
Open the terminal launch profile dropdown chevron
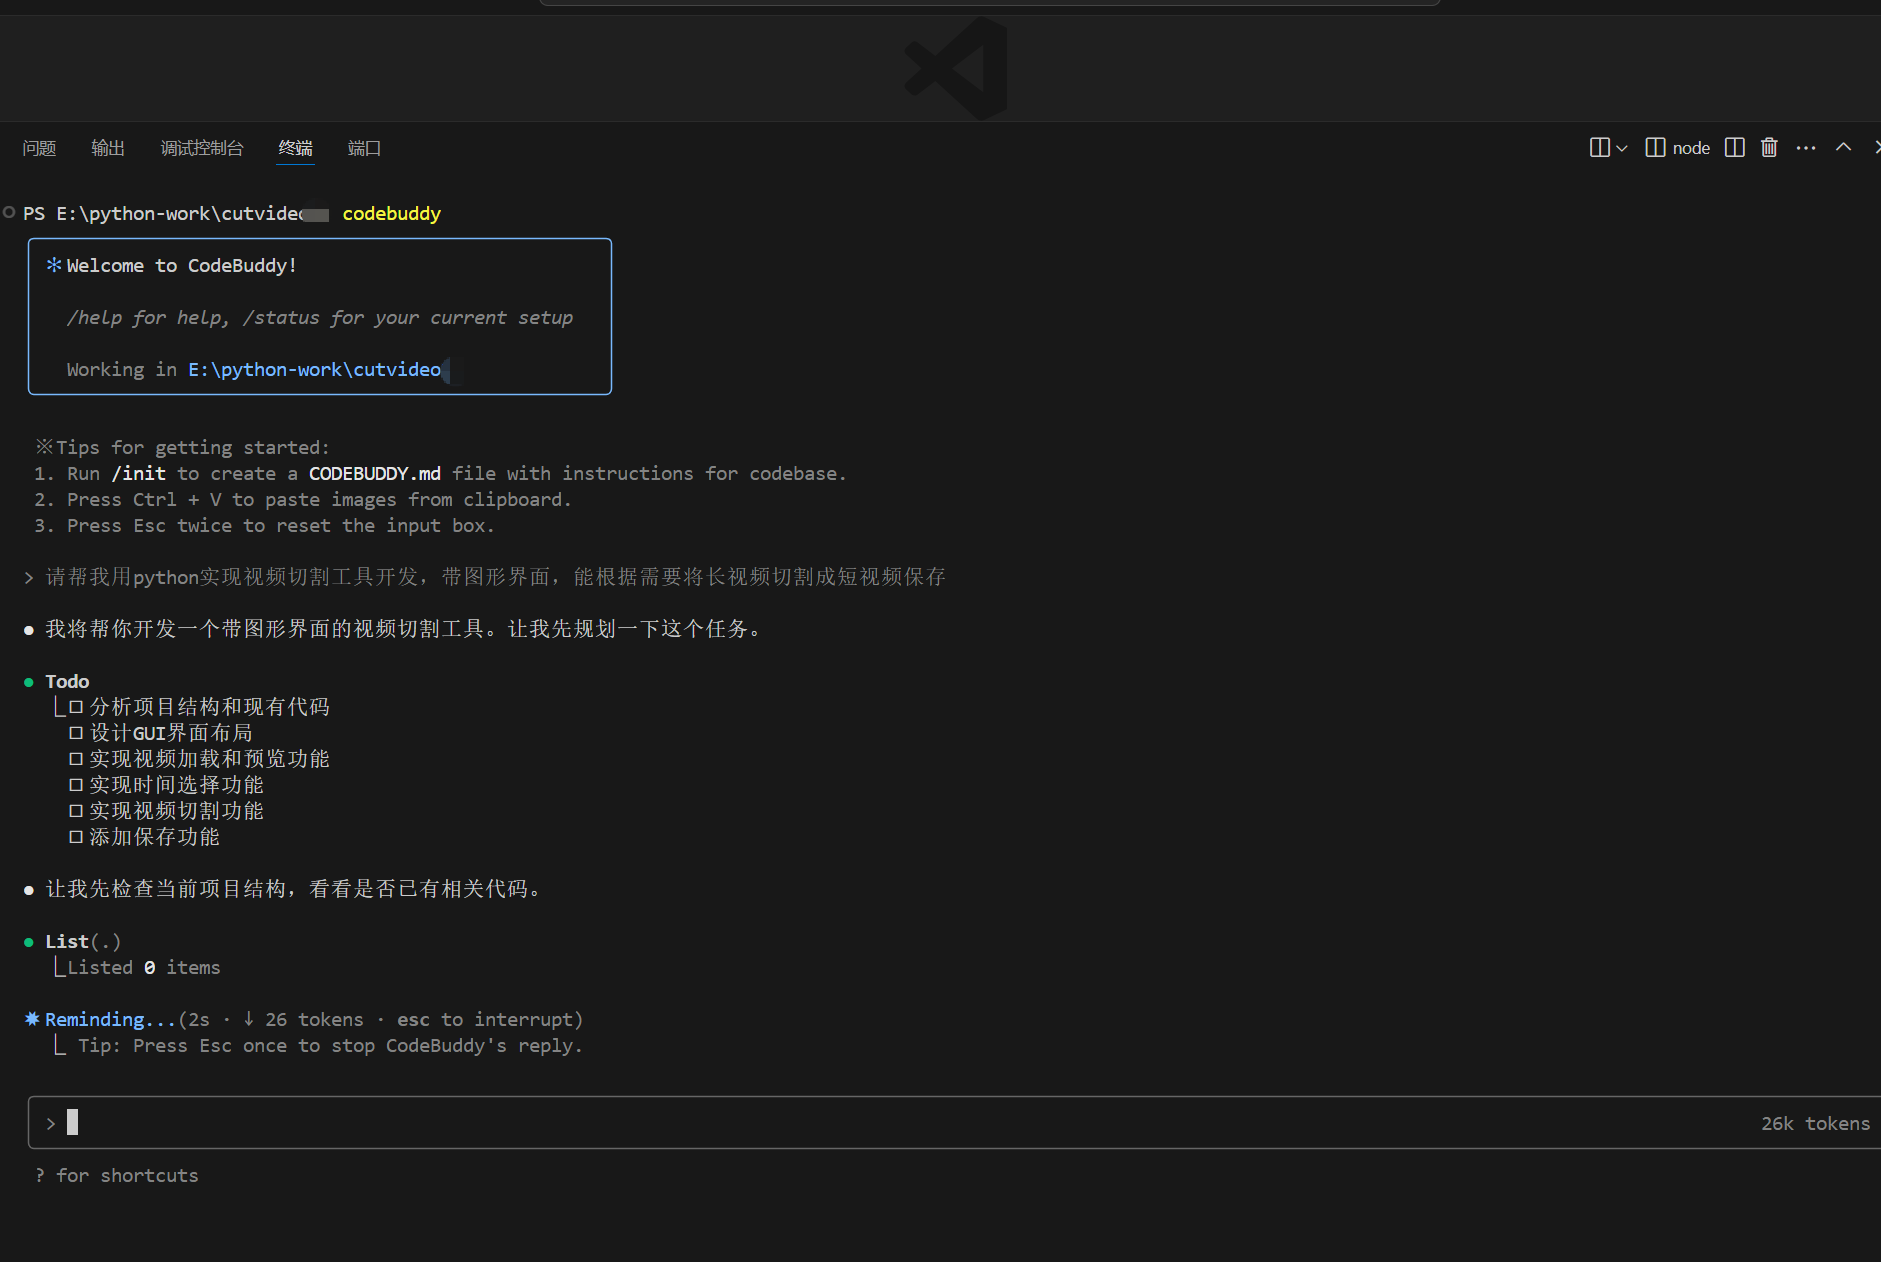point(1622,148)
